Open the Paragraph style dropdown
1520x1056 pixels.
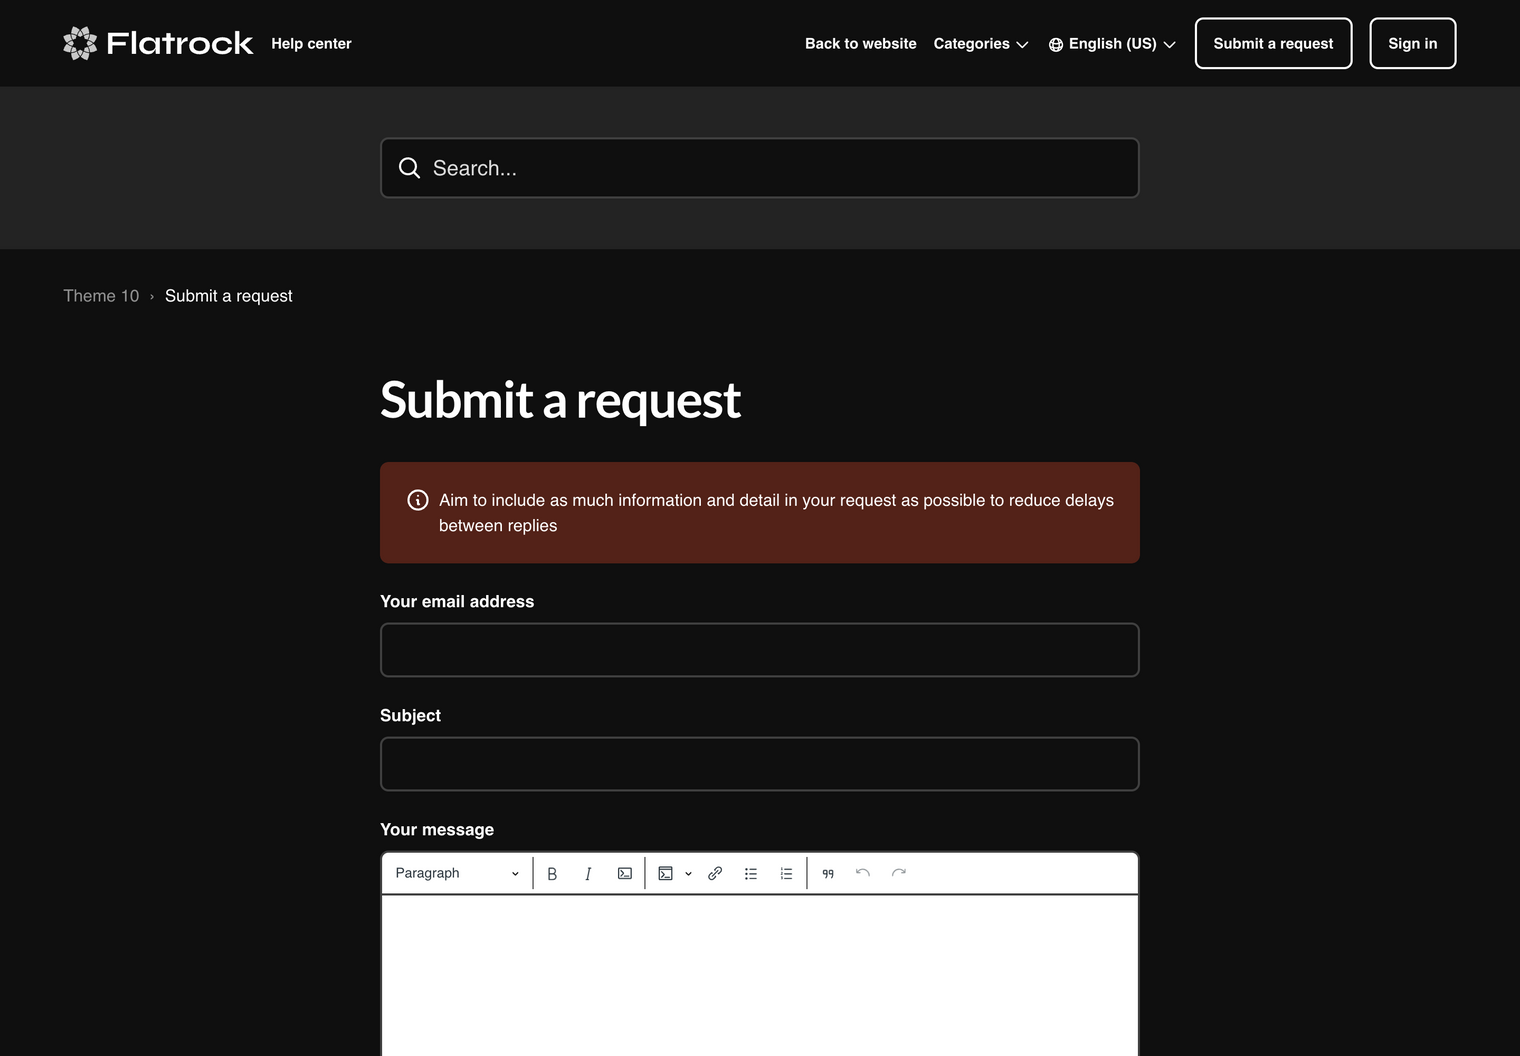[x=457, y=873]
